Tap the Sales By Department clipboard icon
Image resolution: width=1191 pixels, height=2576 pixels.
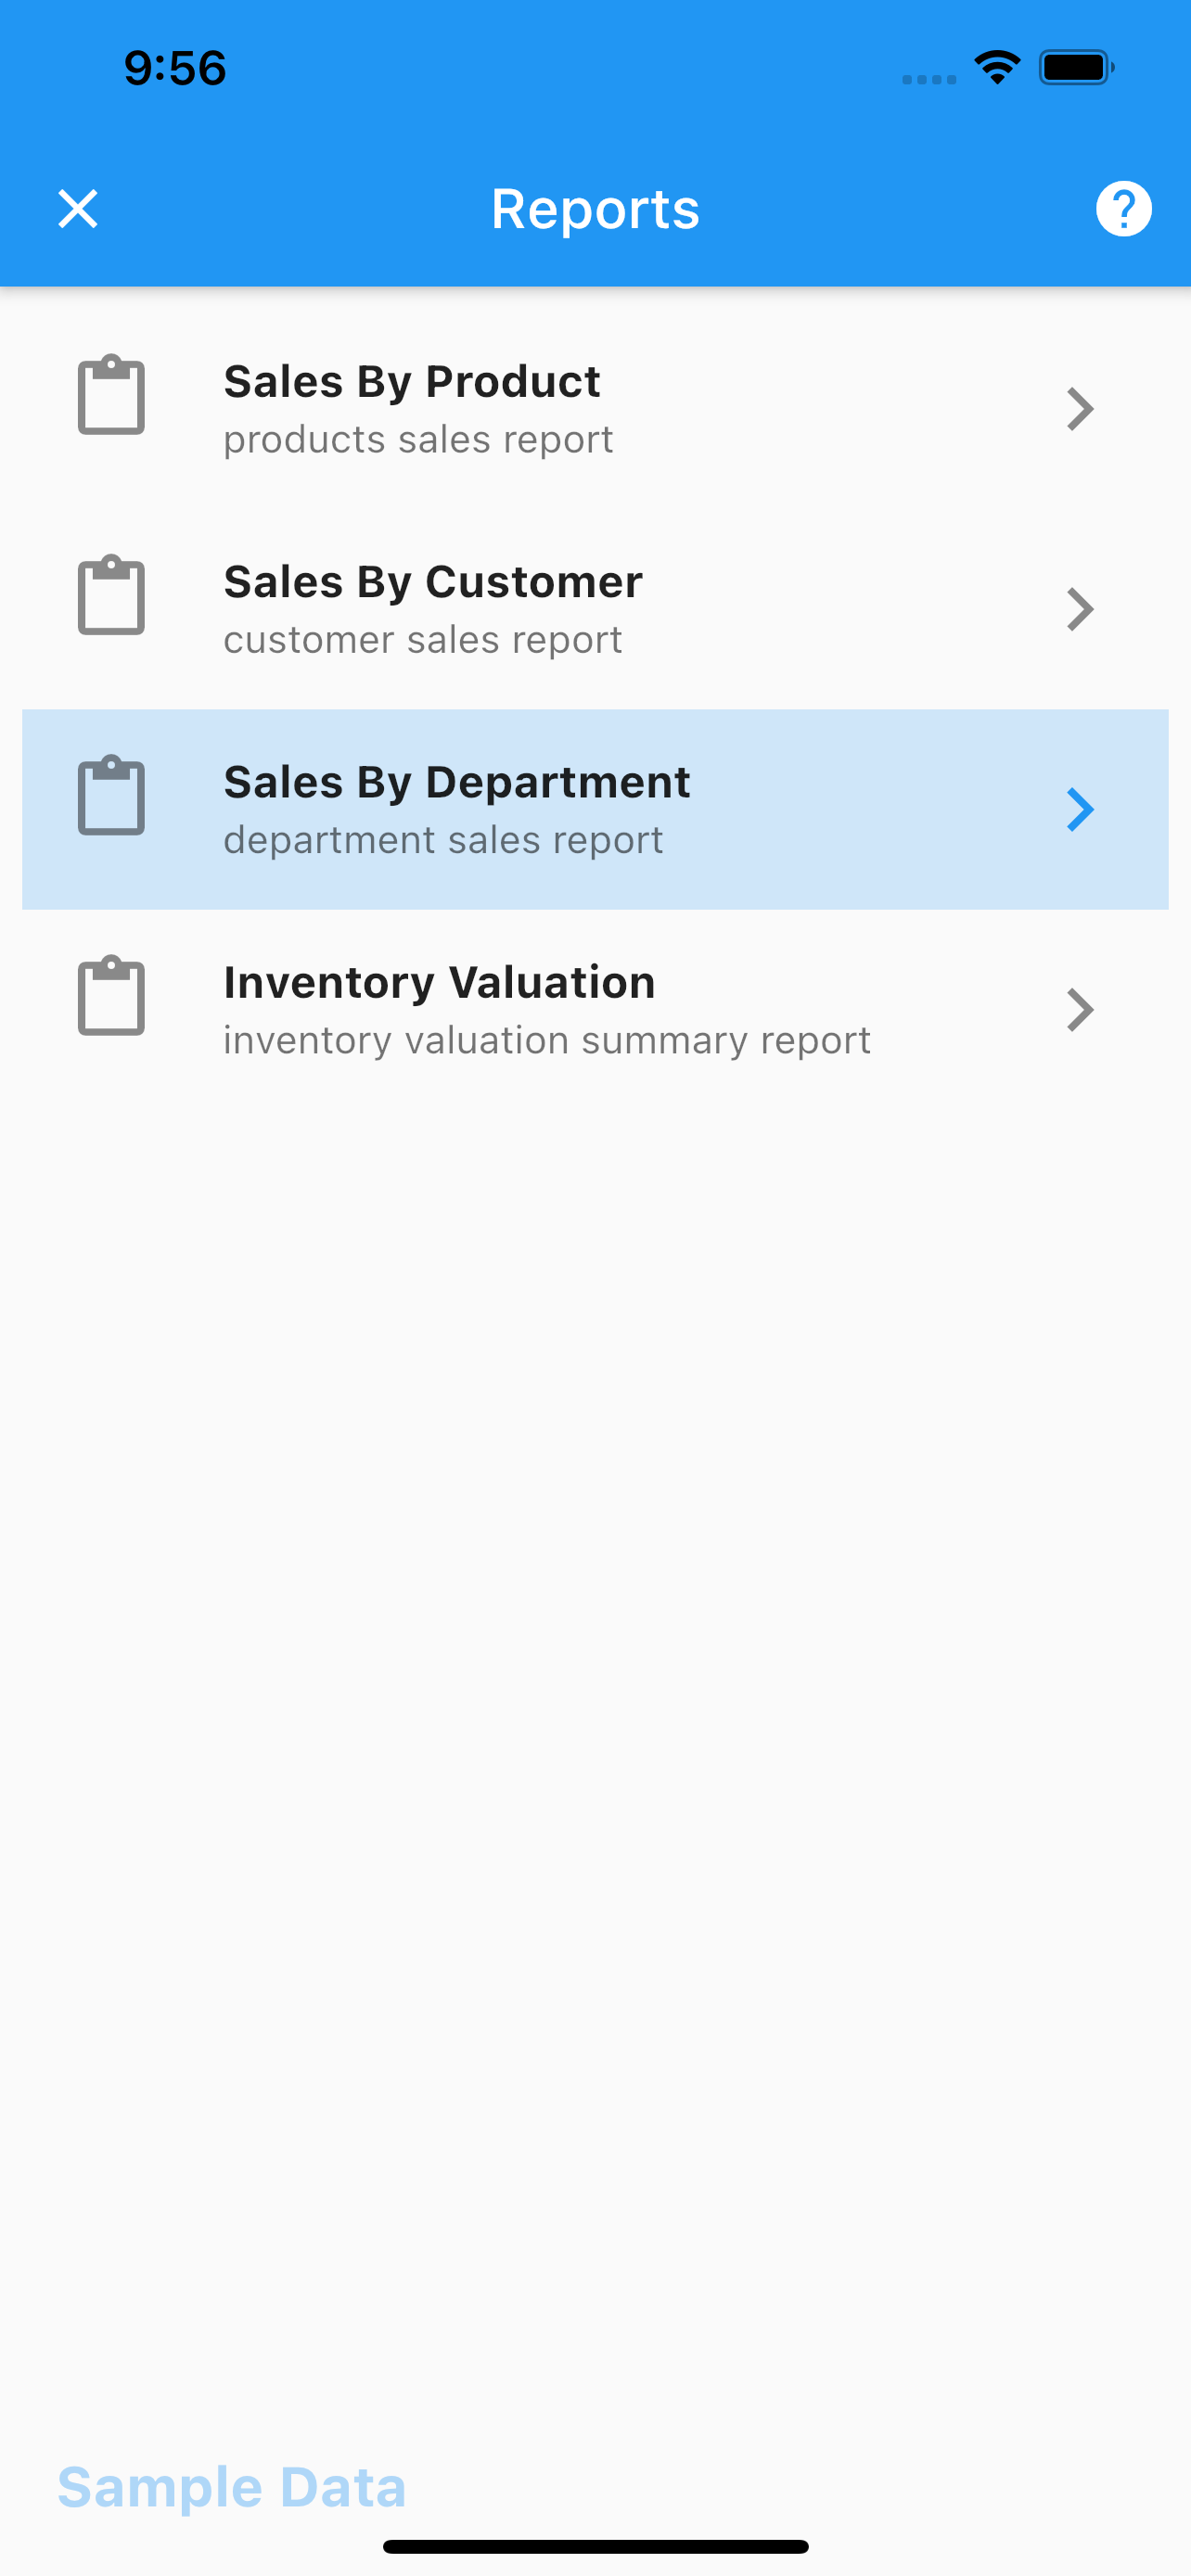(111, 795)
